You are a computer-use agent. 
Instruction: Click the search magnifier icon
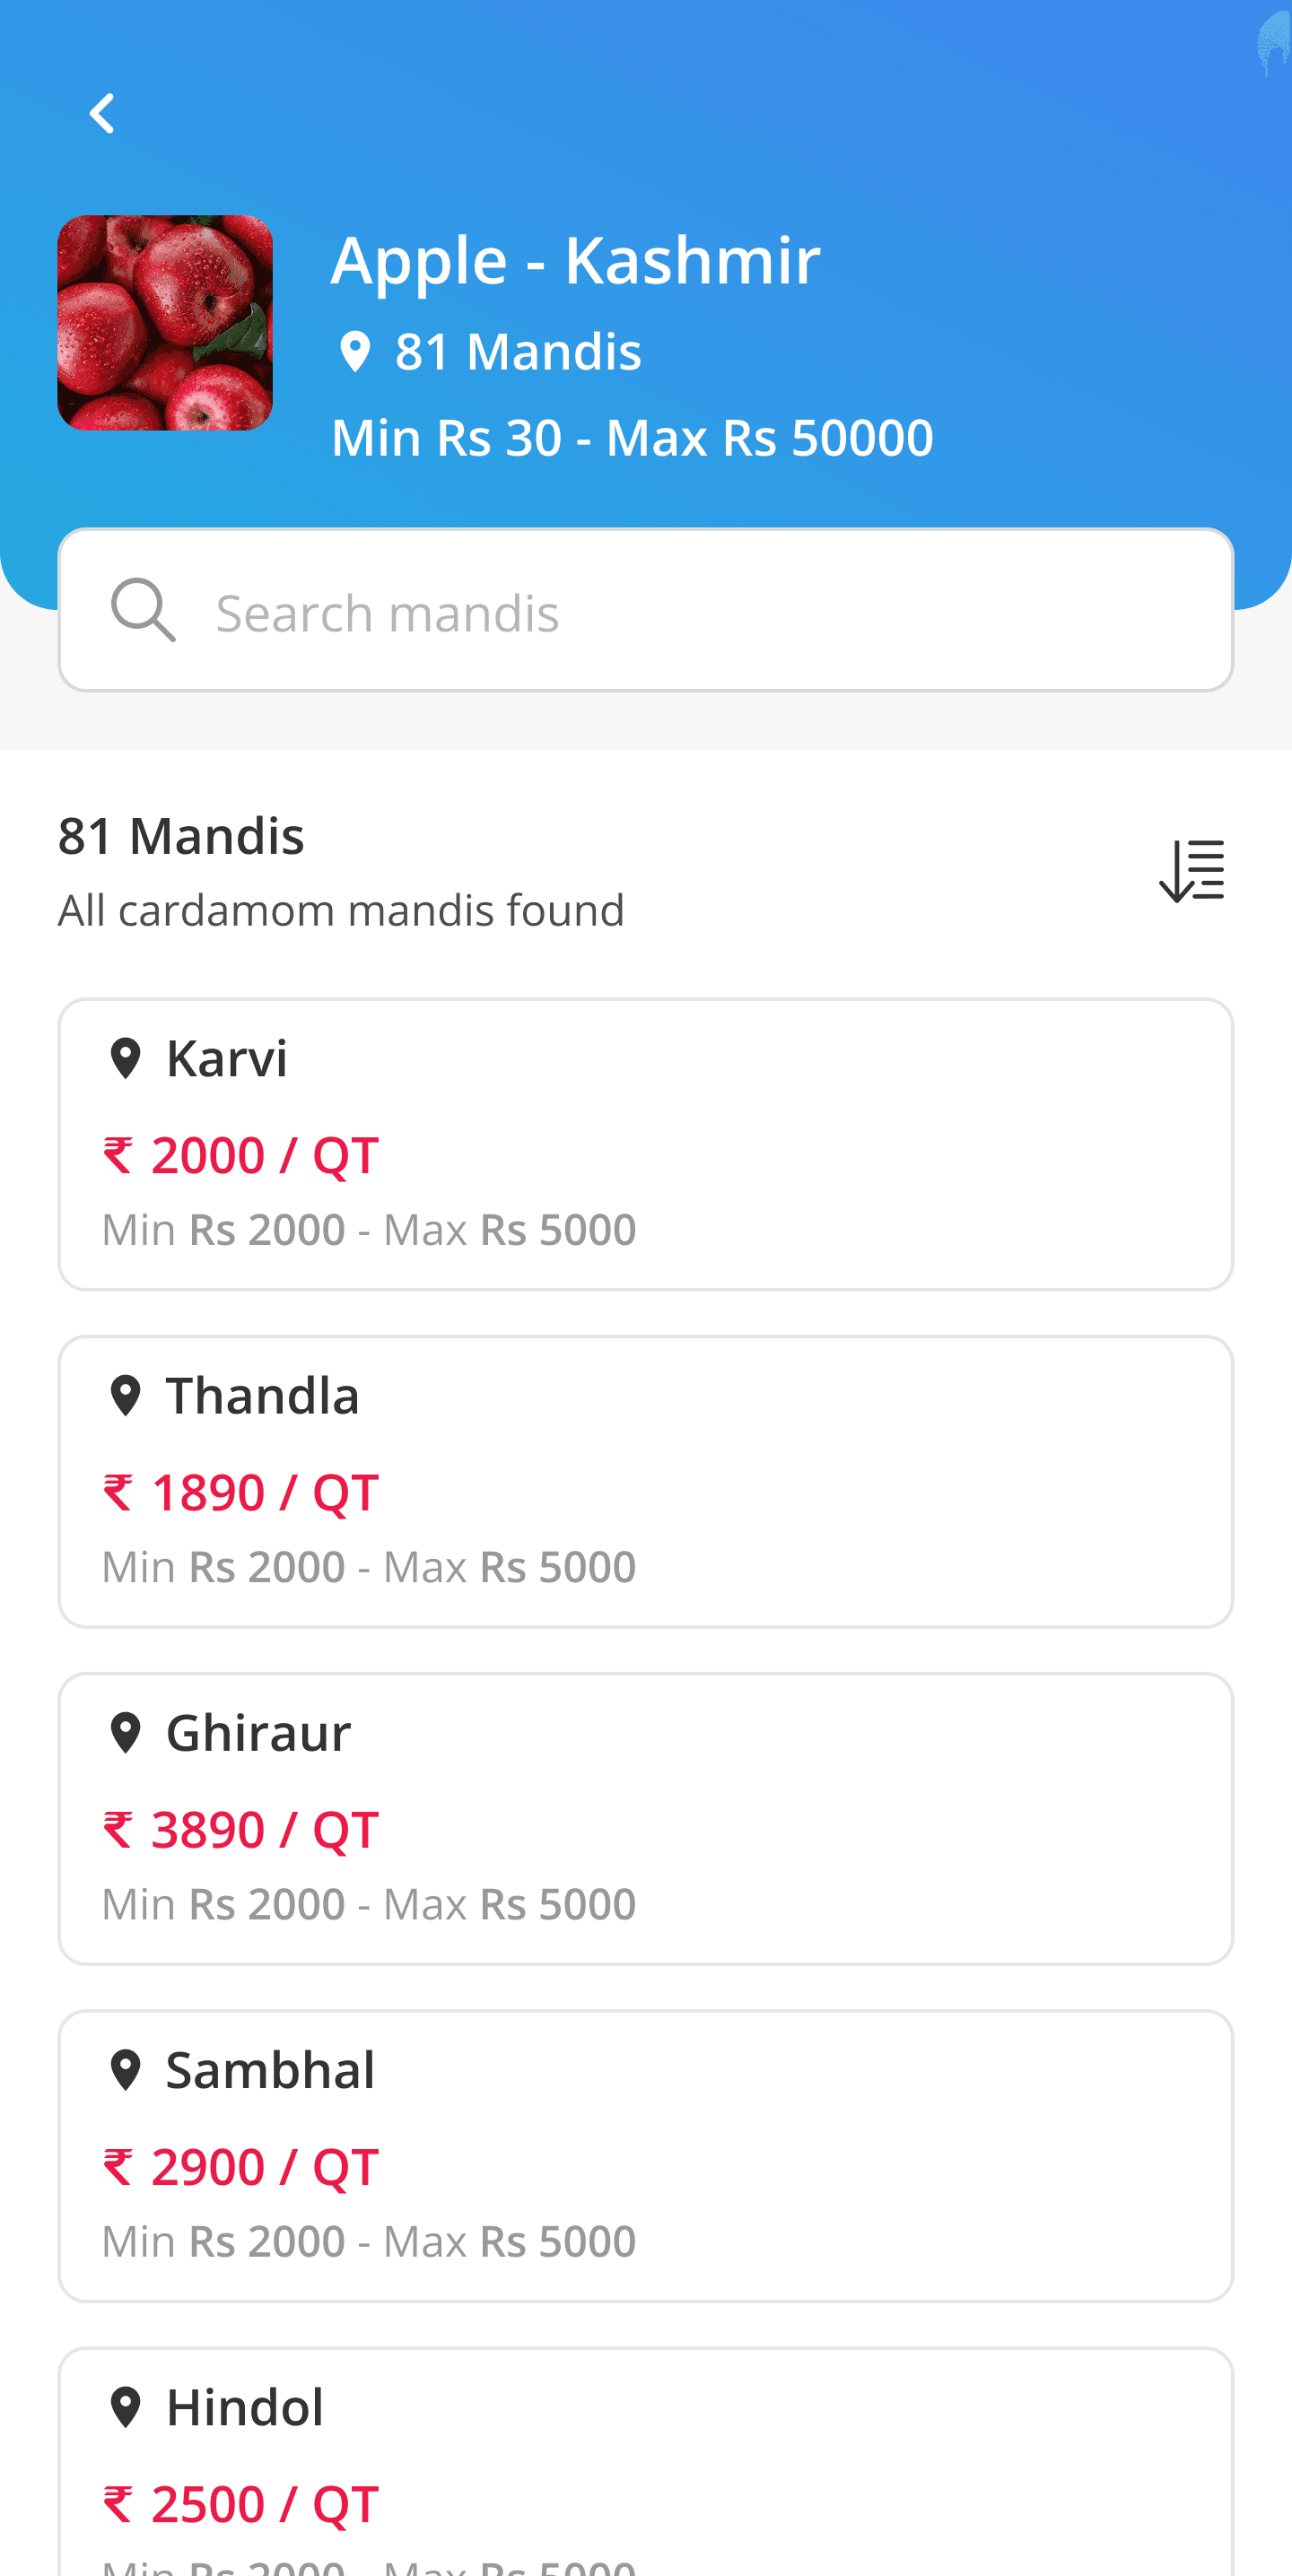click(x=143, y=610)
